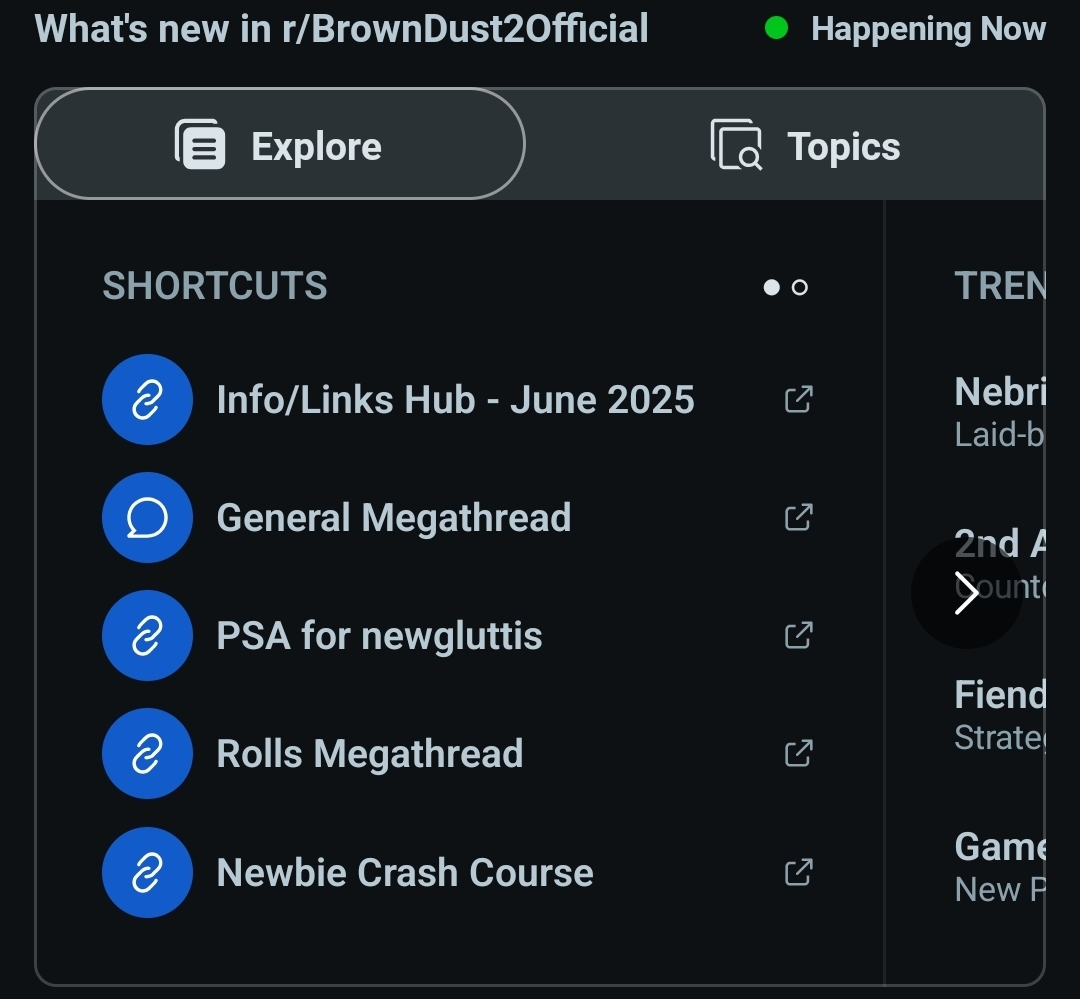Click the Happening Now indicator

pyautogui.click(x=905, y=29)
